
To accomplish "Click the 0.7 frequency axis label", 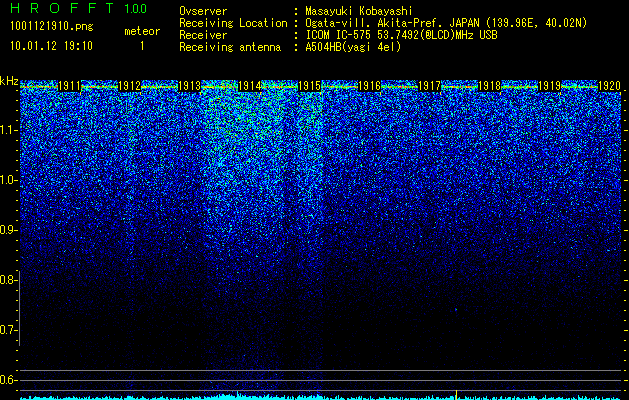I will pyautogui.click(x=8, y=330).
